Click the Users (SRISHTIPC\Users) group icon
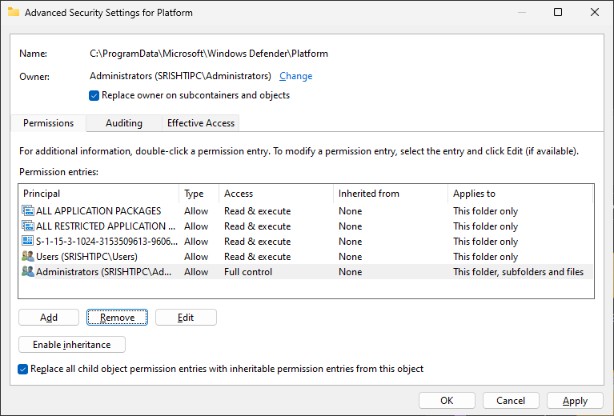This screenshot has width=614, height=416. (27, 256)
